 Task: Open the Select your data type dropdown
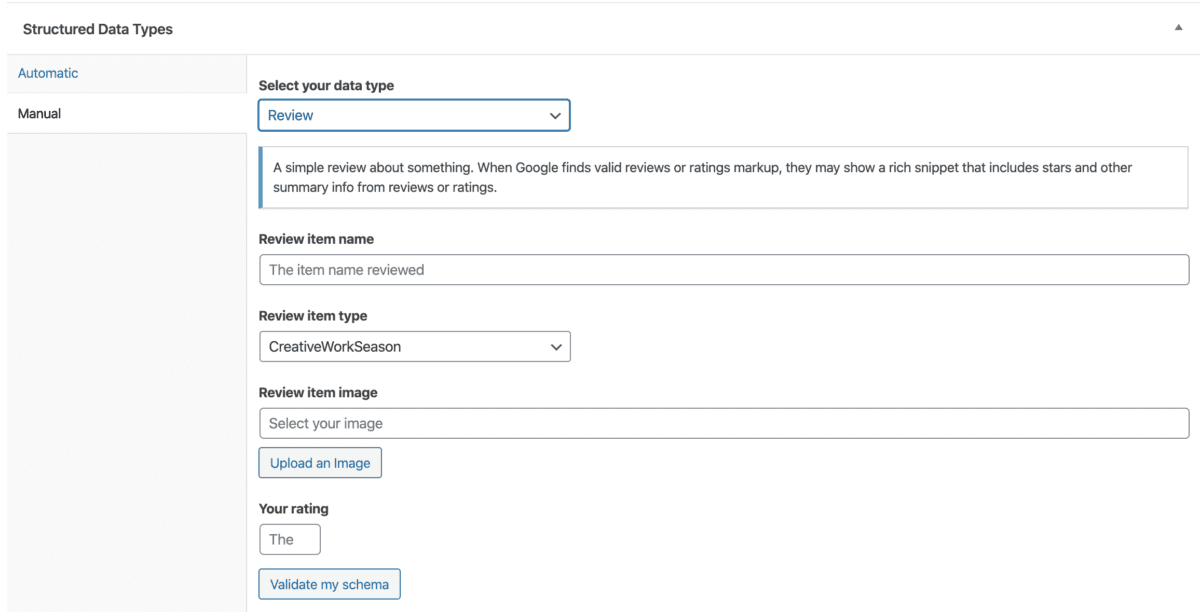(x=414, y=115)
